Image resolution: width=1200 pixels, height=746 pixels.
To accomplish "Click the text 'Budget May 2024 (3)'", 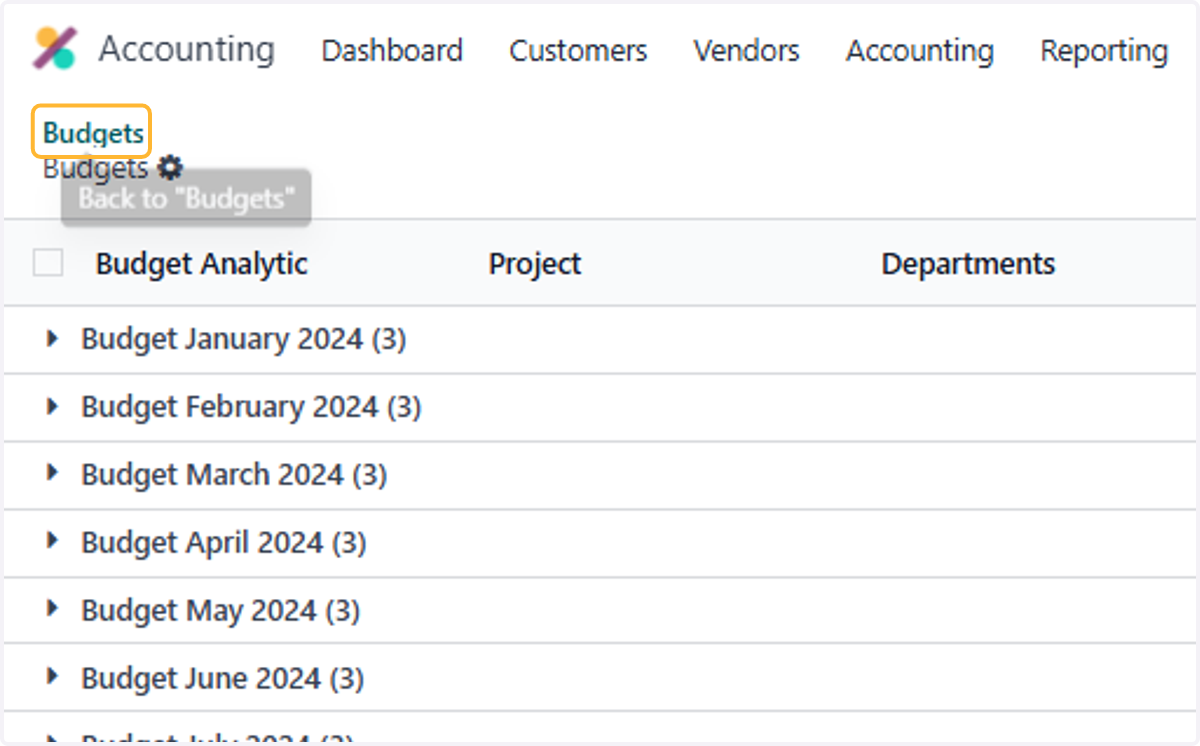I will pos(220,610).
